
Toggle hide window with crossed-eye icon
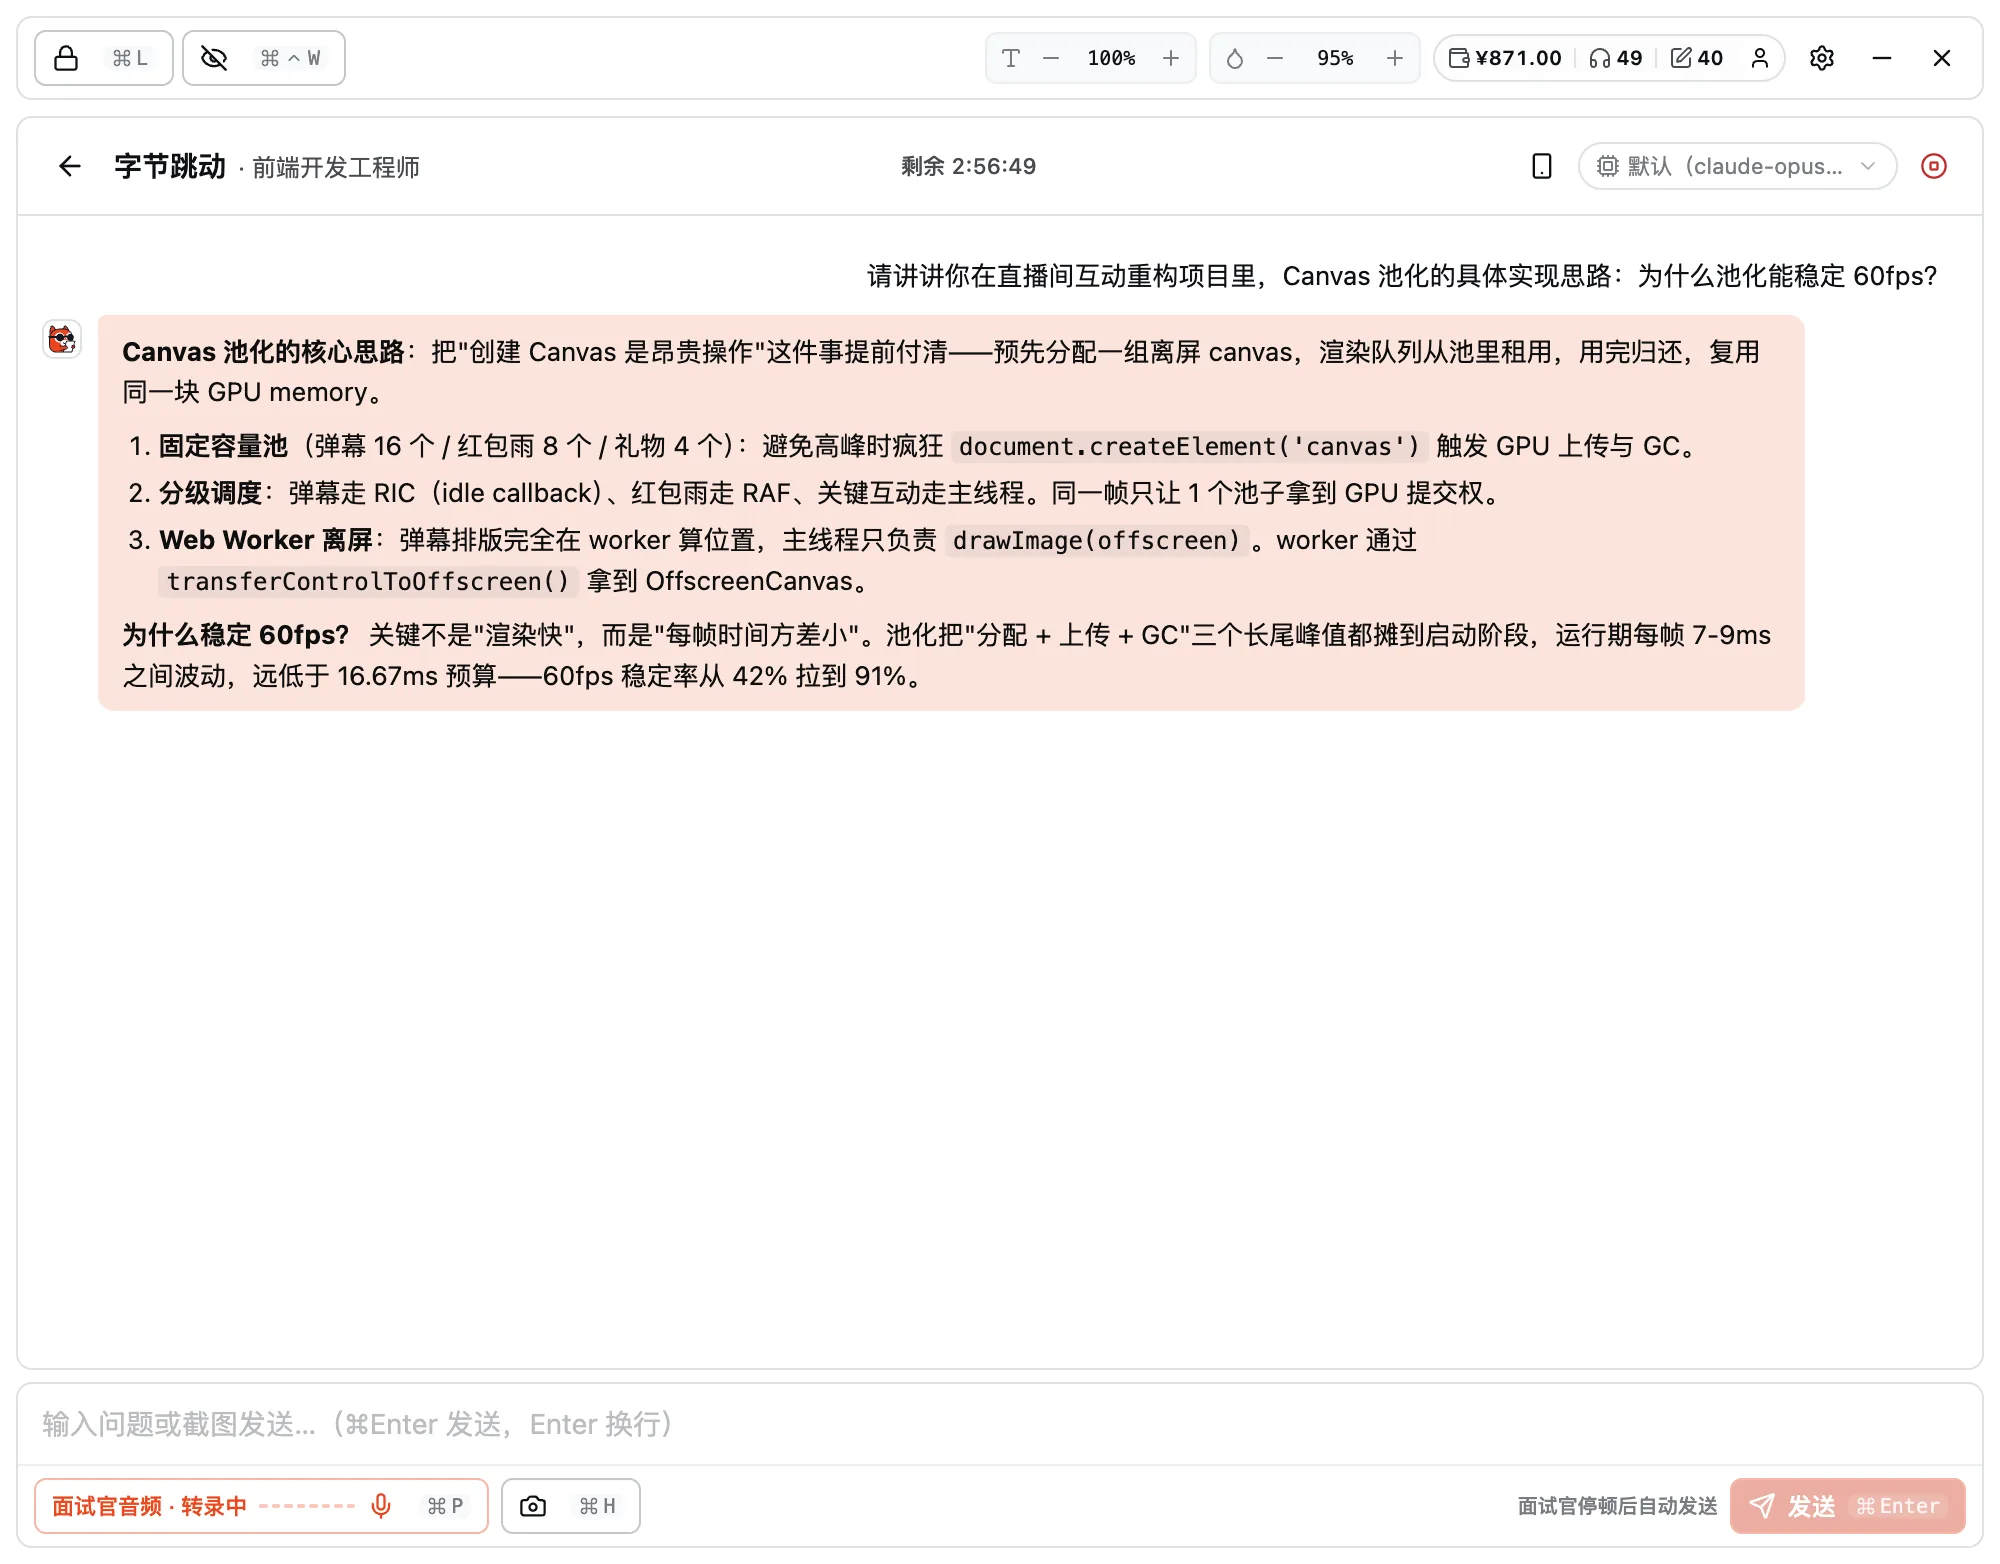(x=264, y=58)
